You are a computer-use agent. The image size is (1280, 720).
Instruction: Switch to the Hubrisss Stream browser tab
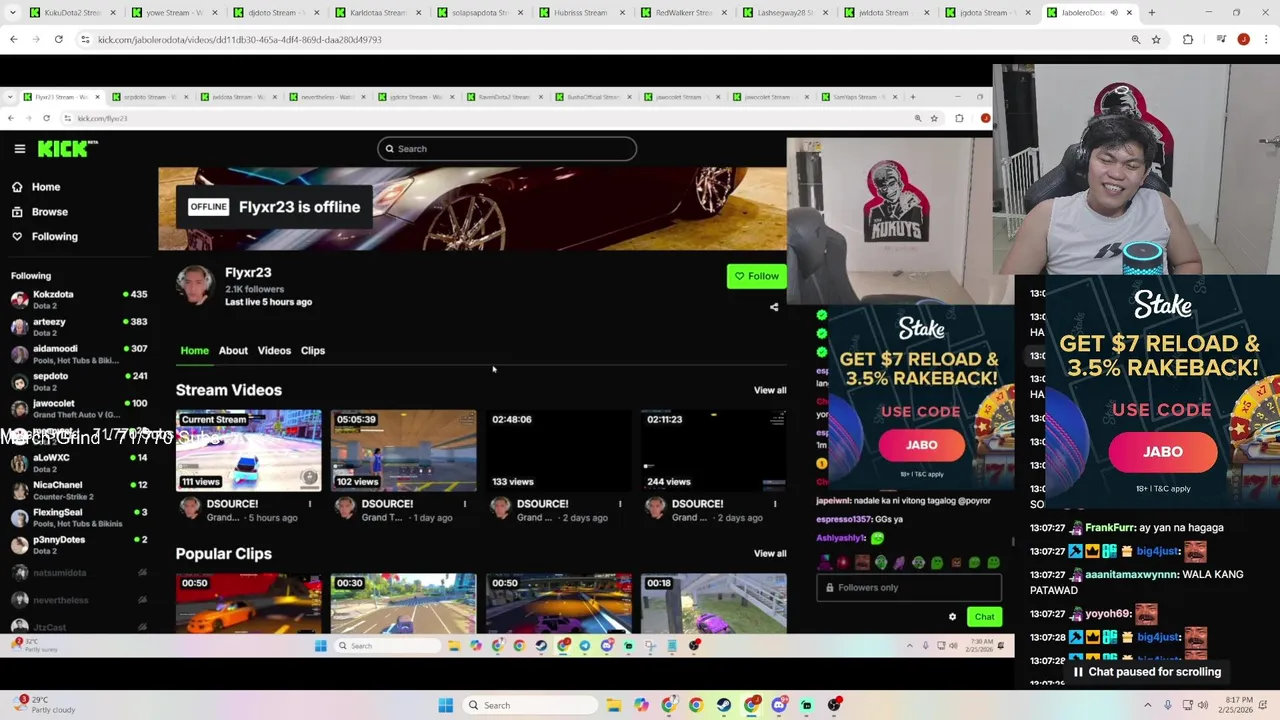point(580,13)
